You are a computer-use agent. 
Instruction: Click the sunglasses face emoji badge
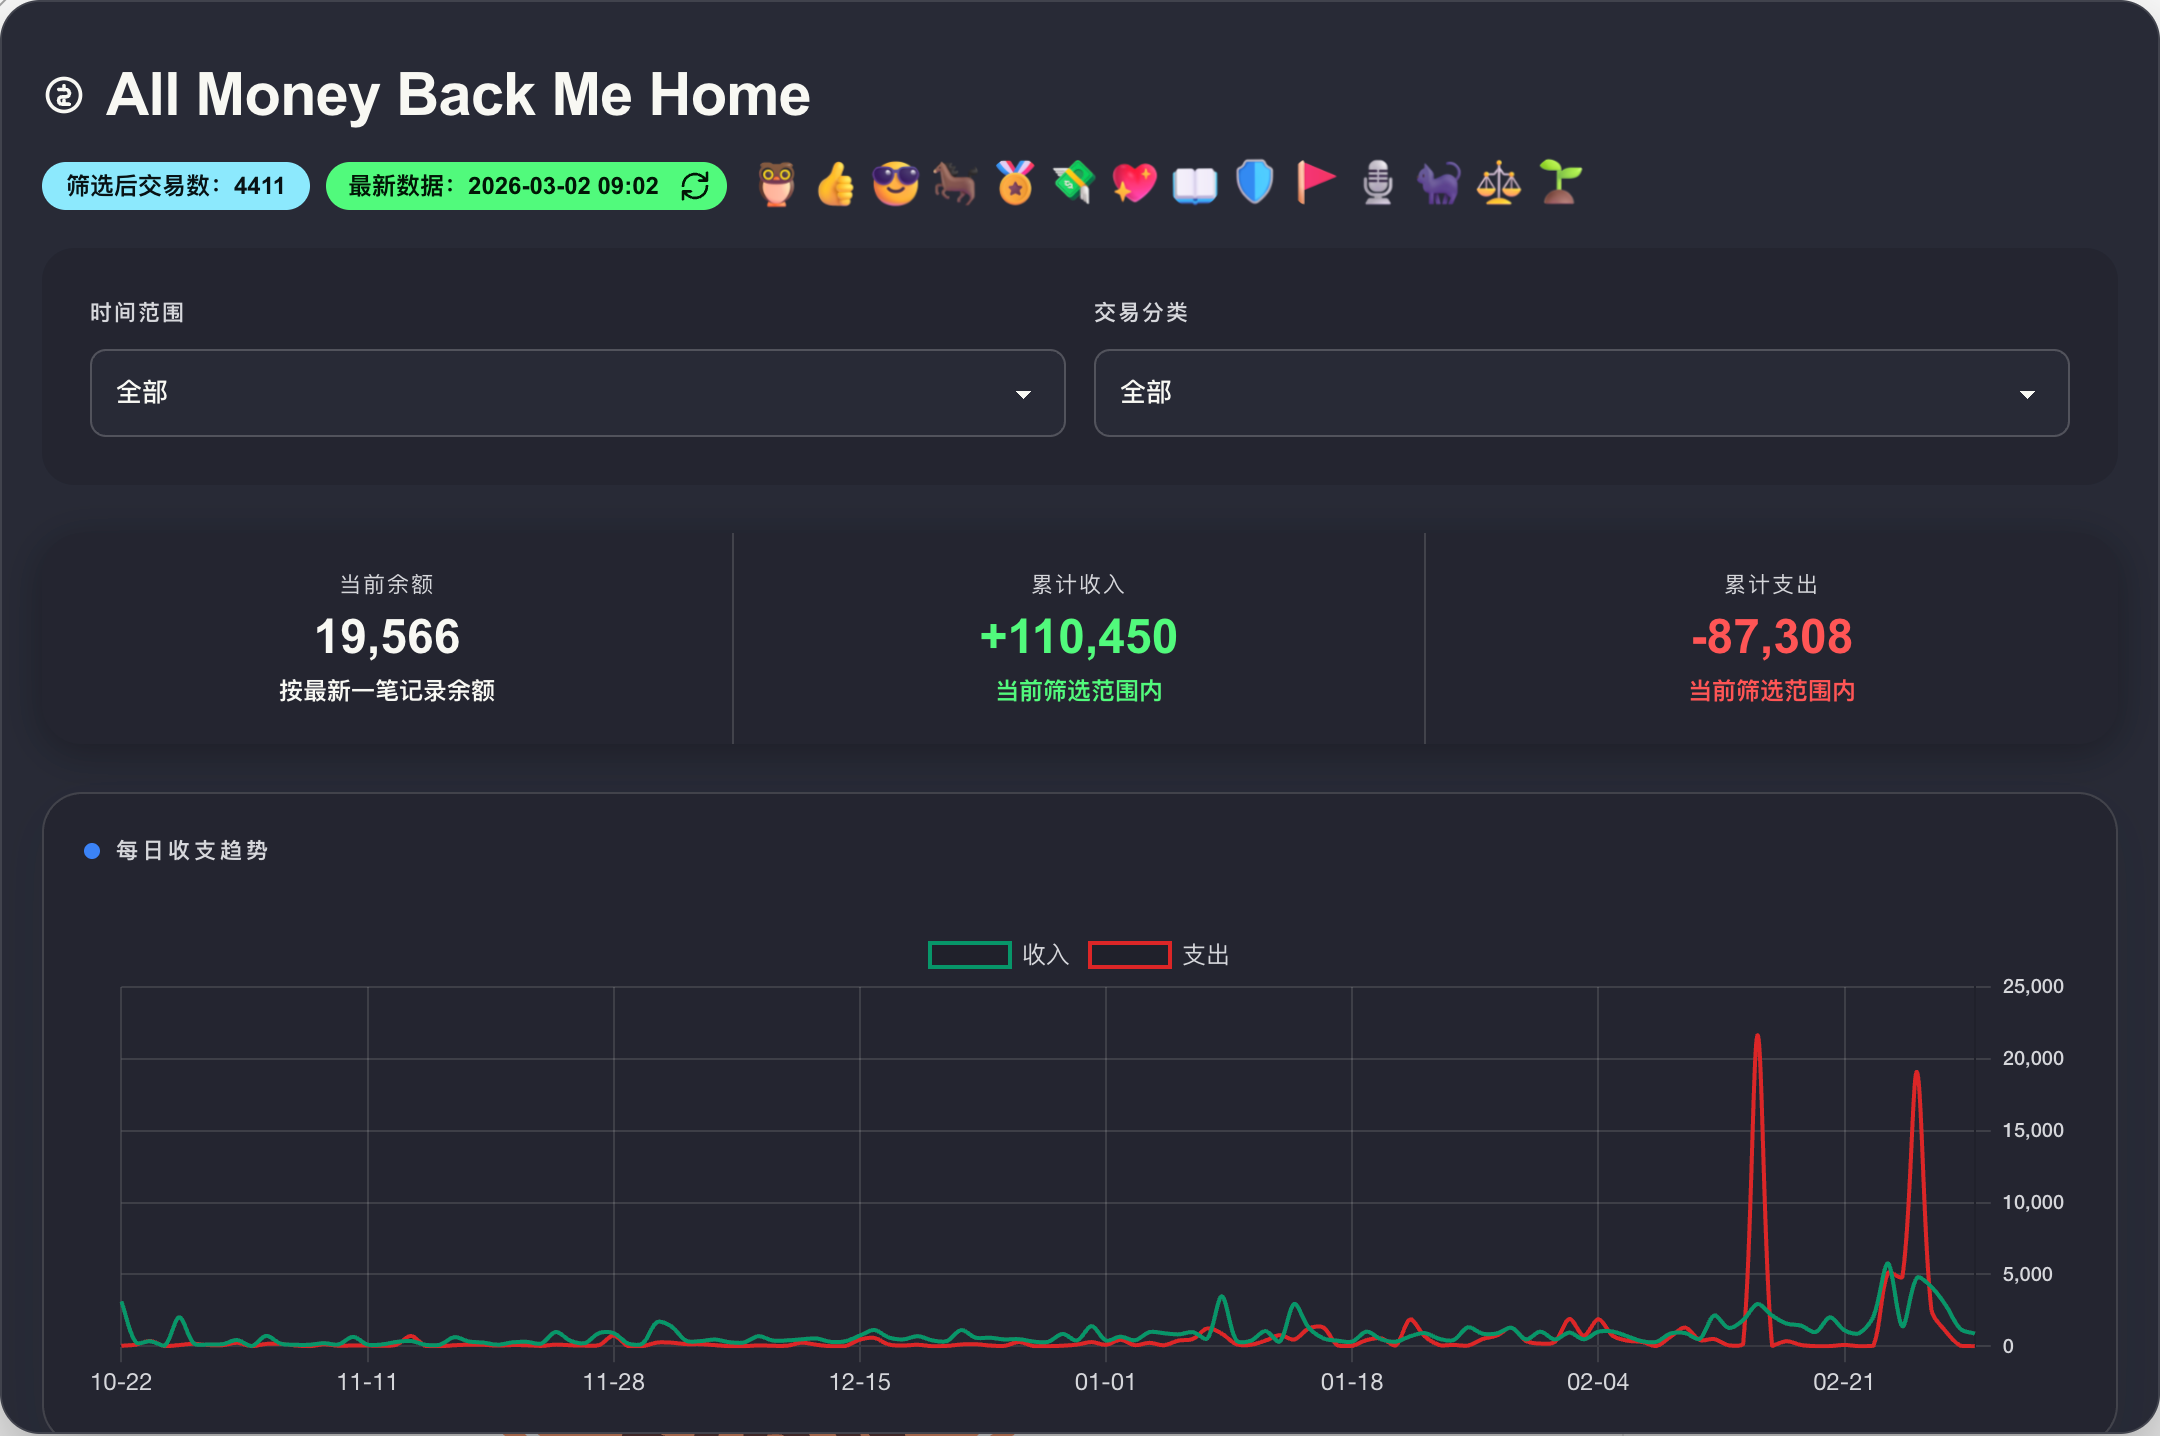click(895, 185)
